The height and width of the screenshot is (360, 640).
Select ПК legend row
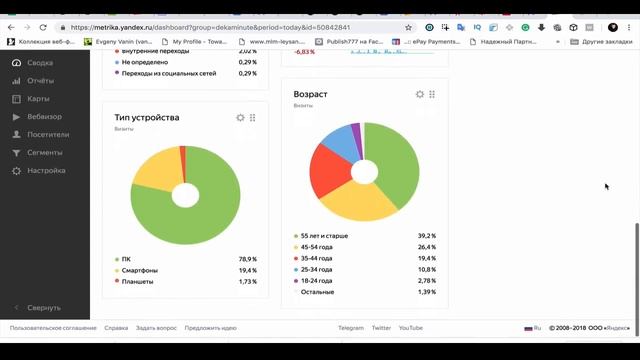(x=186, y=259)
